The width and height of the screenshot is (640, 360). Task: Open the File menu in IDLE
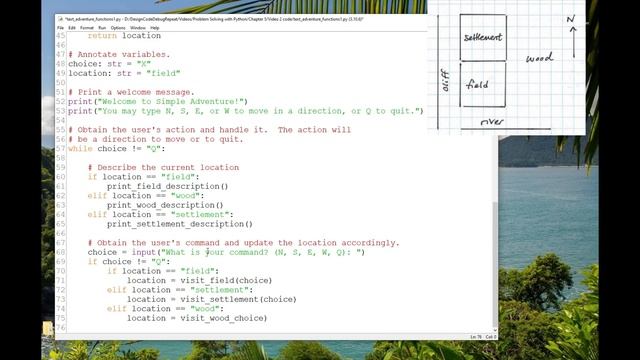point(60,28)
